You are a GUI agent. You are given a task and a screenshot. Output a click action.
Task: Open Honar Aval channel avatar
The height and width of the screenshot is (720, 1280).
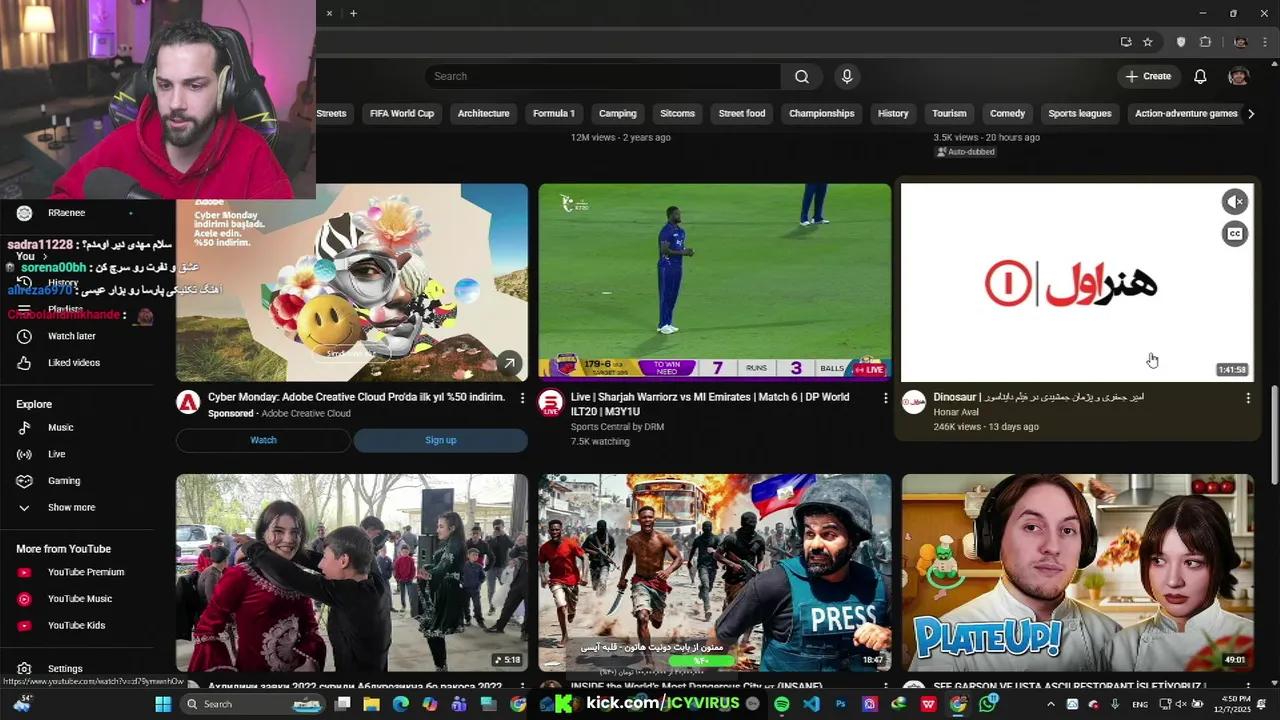[913, 402]
